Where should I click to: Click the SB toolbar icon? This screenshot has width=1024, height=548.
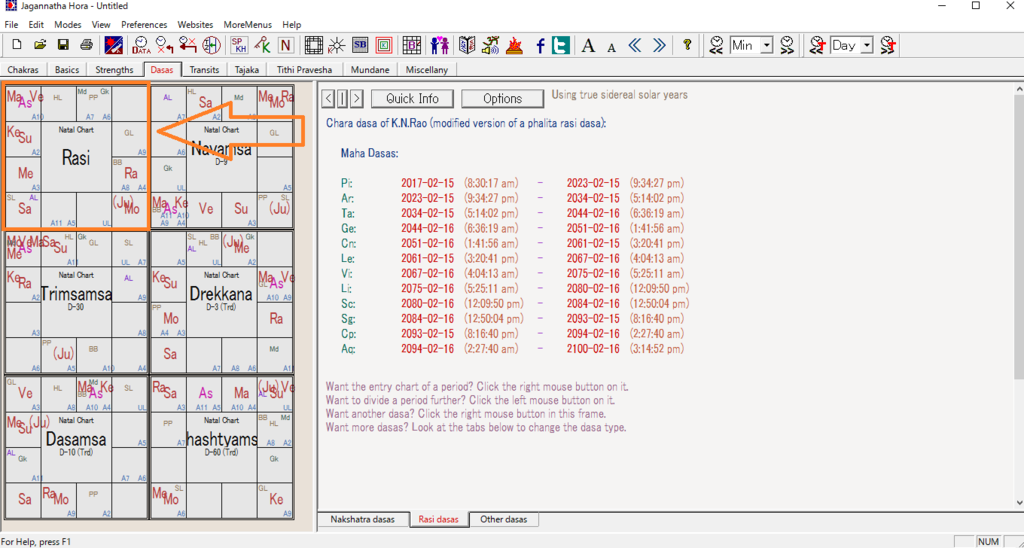coord(360,45)
